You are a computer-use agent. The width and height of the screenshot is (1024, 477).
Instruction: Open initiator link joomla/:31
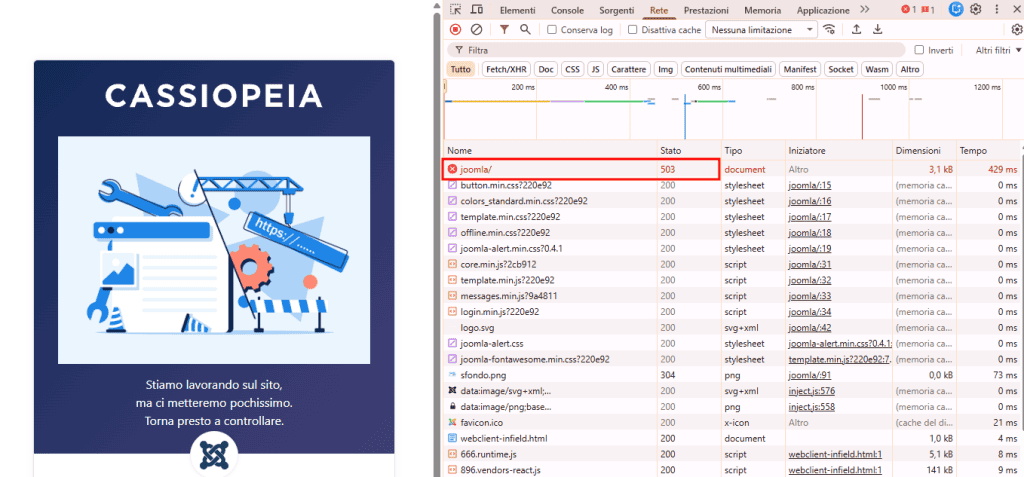click(x=810, y=264)
